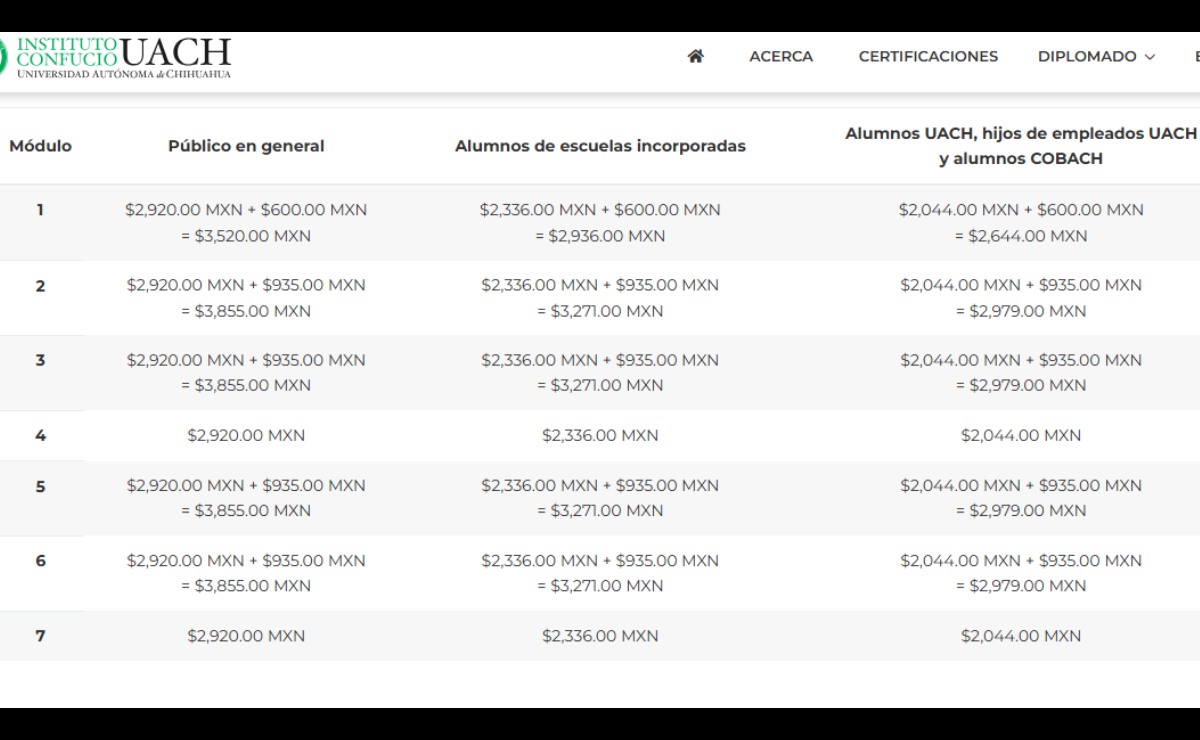This screenshot has height=740, width=1200.
Task: Click the 'Alumnos UACH, hijos de empleados' header
Action: pos(1021,145)
